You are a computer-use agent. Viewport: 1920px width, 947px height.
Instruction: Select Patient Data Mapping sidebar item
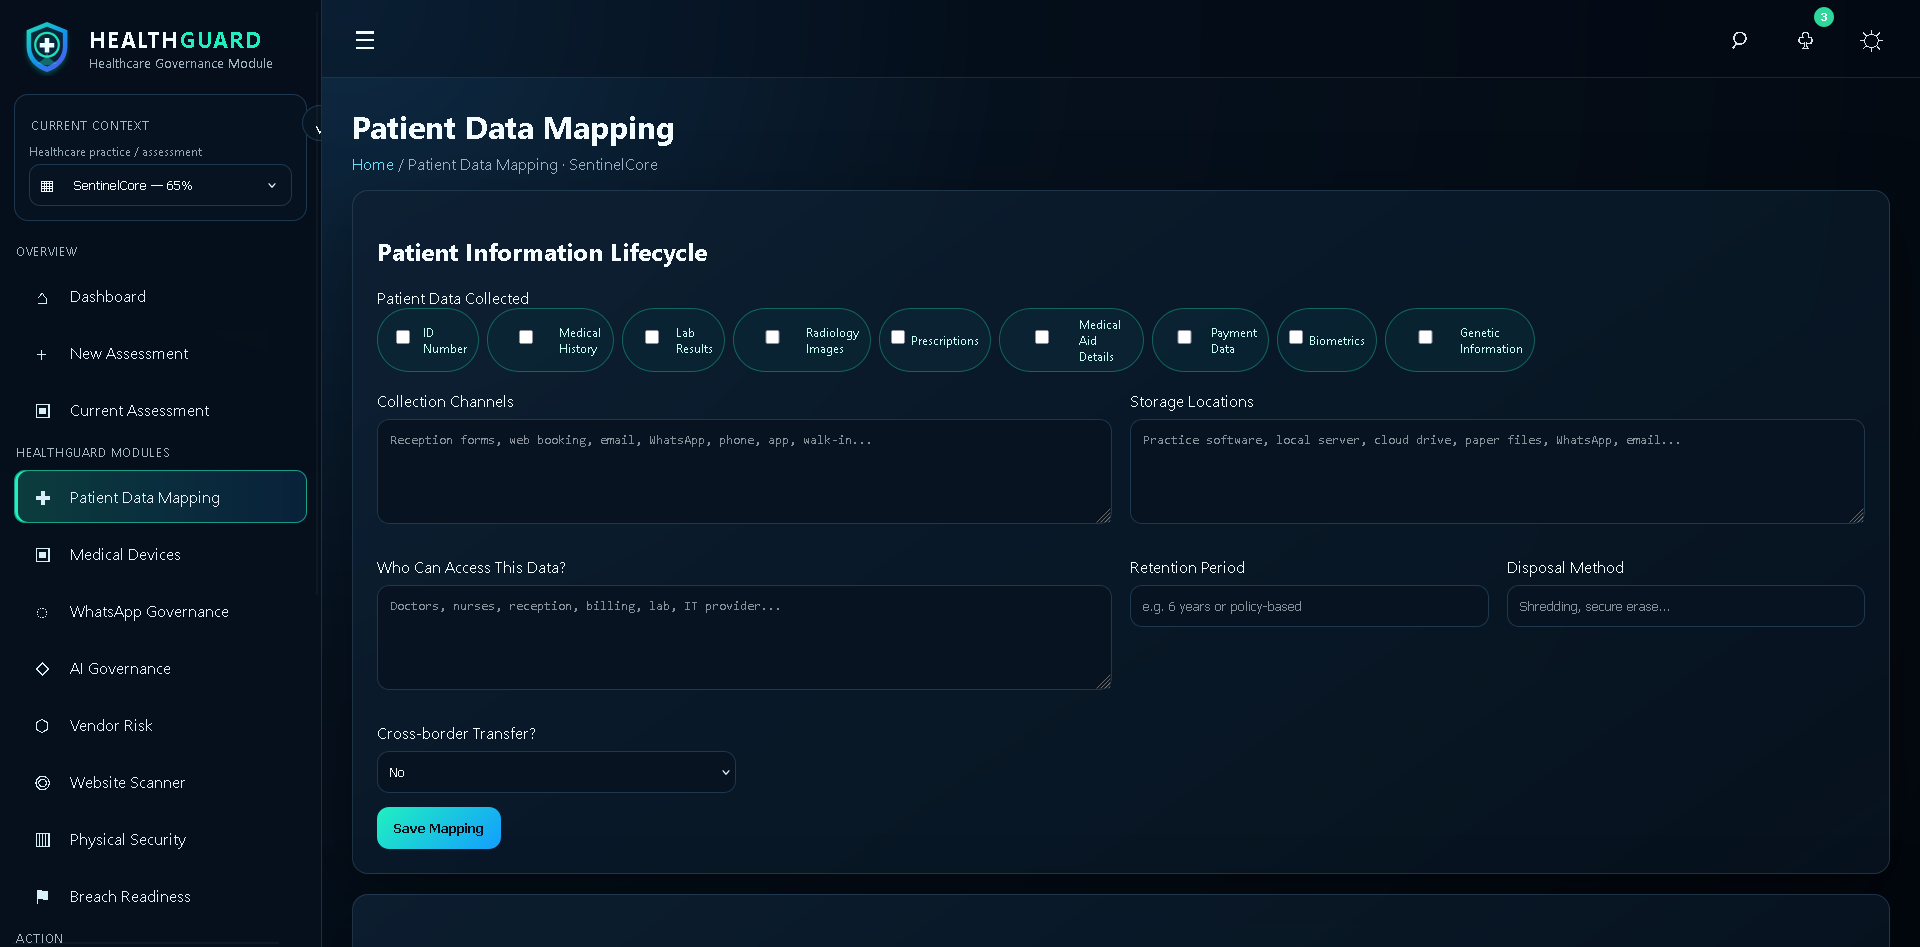pos(160,497)
